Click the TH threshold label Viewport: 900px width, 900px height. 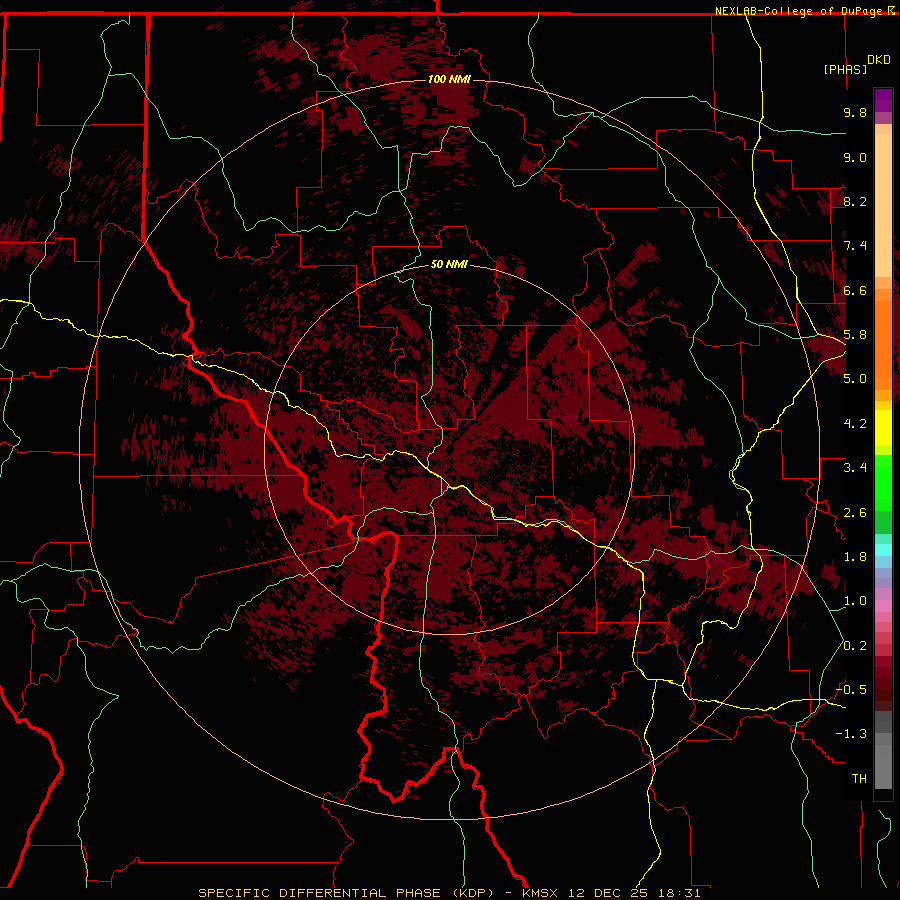click(x=859, y=779)
